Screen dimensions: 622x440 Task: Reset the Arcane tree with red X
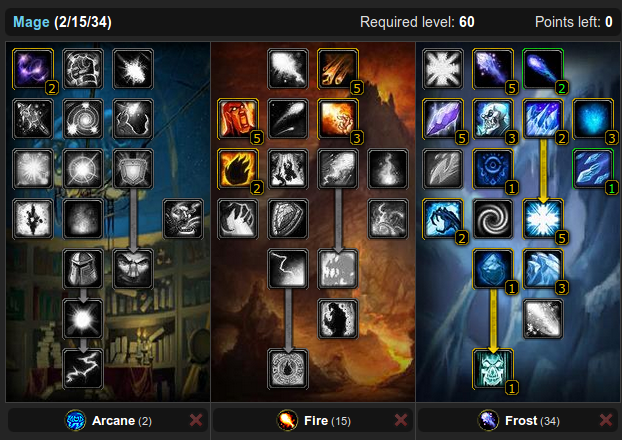click(x=196, y=420)
